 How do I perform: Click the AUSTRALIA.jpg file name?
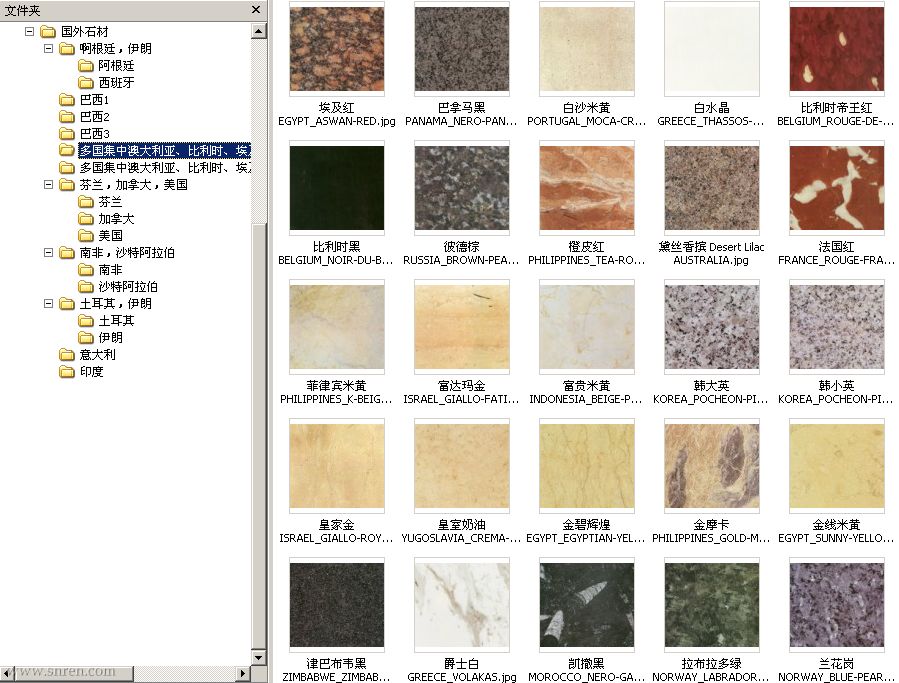[x=711, y=260]
